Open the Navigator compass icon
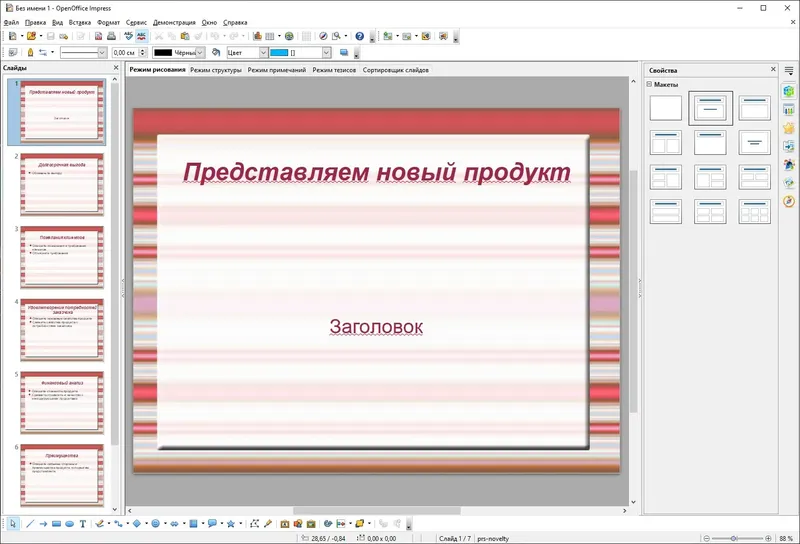The image size is (800, 544). 323,36
